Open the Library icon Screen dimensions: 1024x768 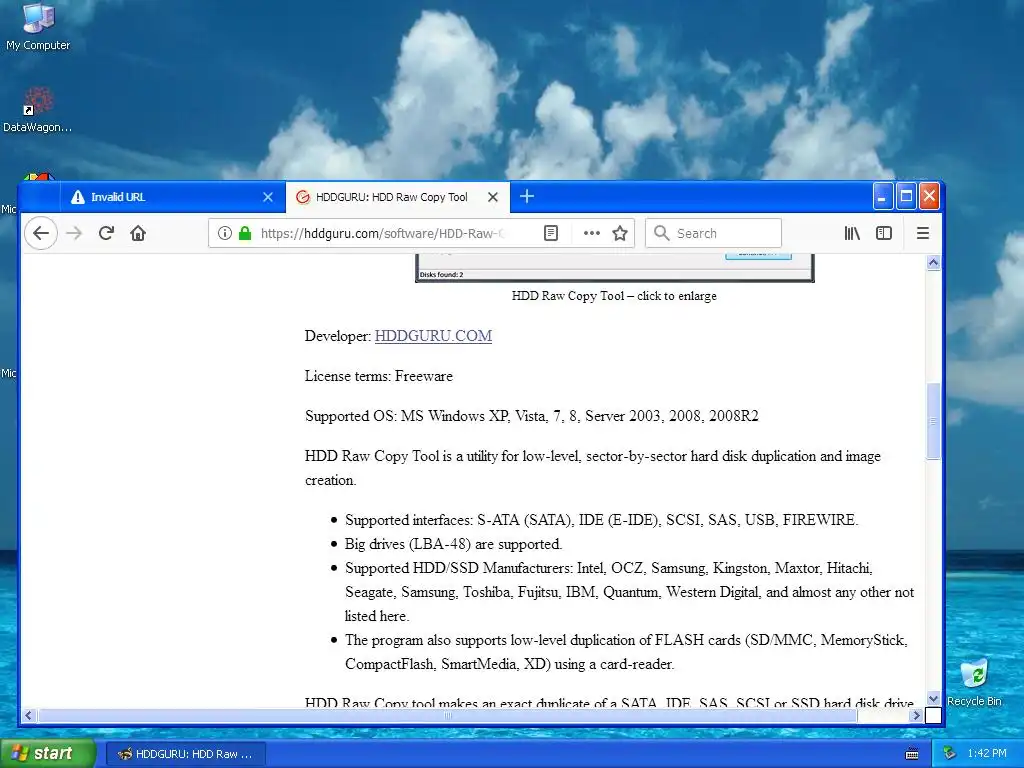pos(852,233)
